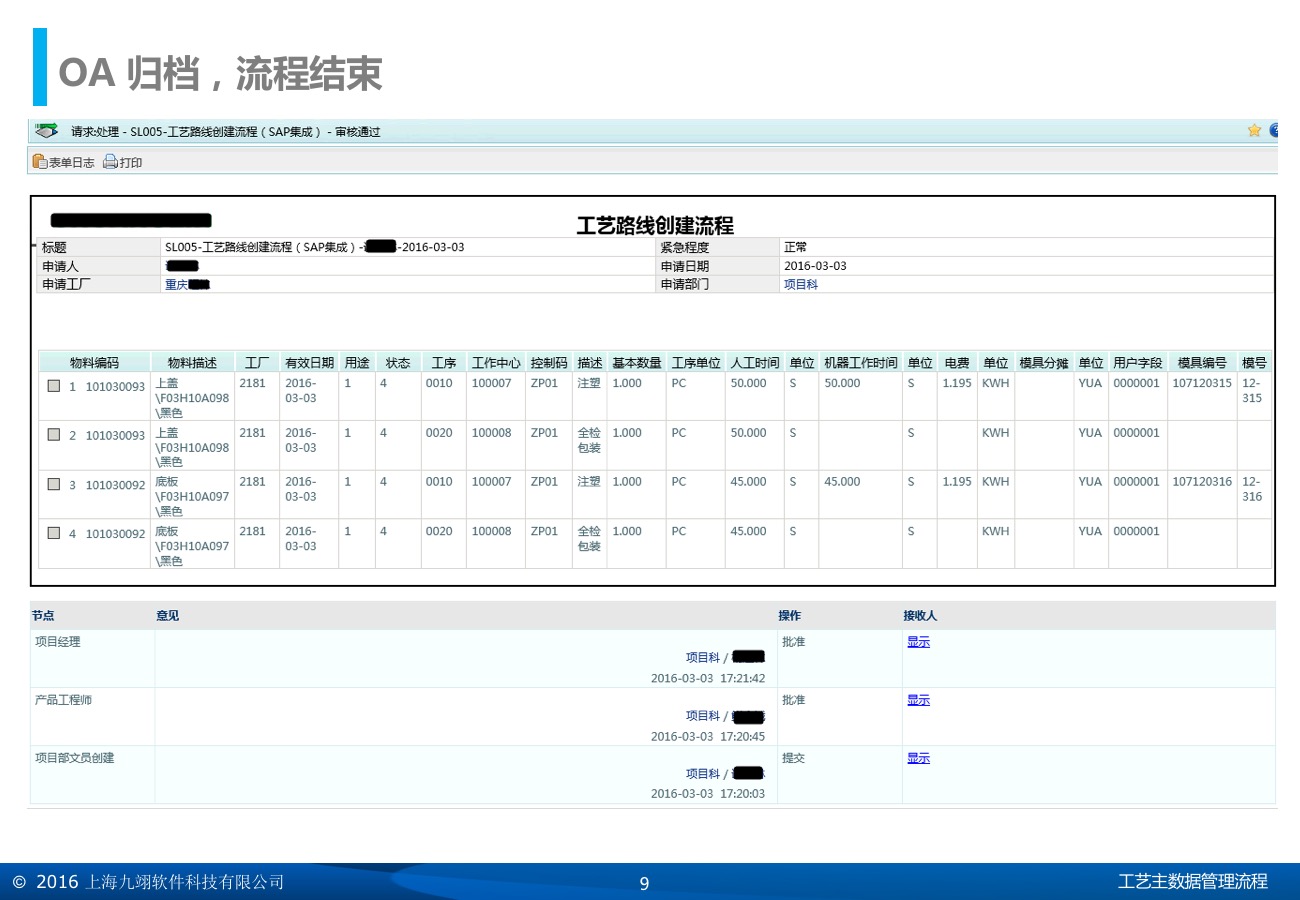Viewport: 1300px width, 900px height.
Task: Click the SL005 title value field
Action: [408, 247]
